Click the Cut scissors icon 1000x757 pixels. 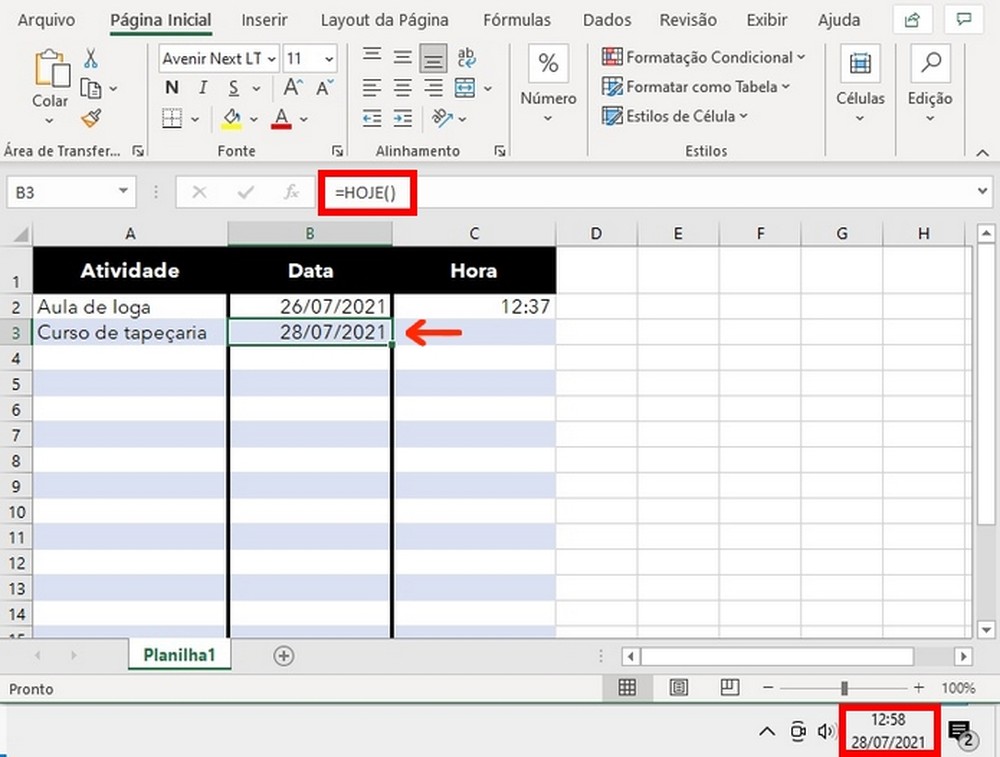coord(91,58)
